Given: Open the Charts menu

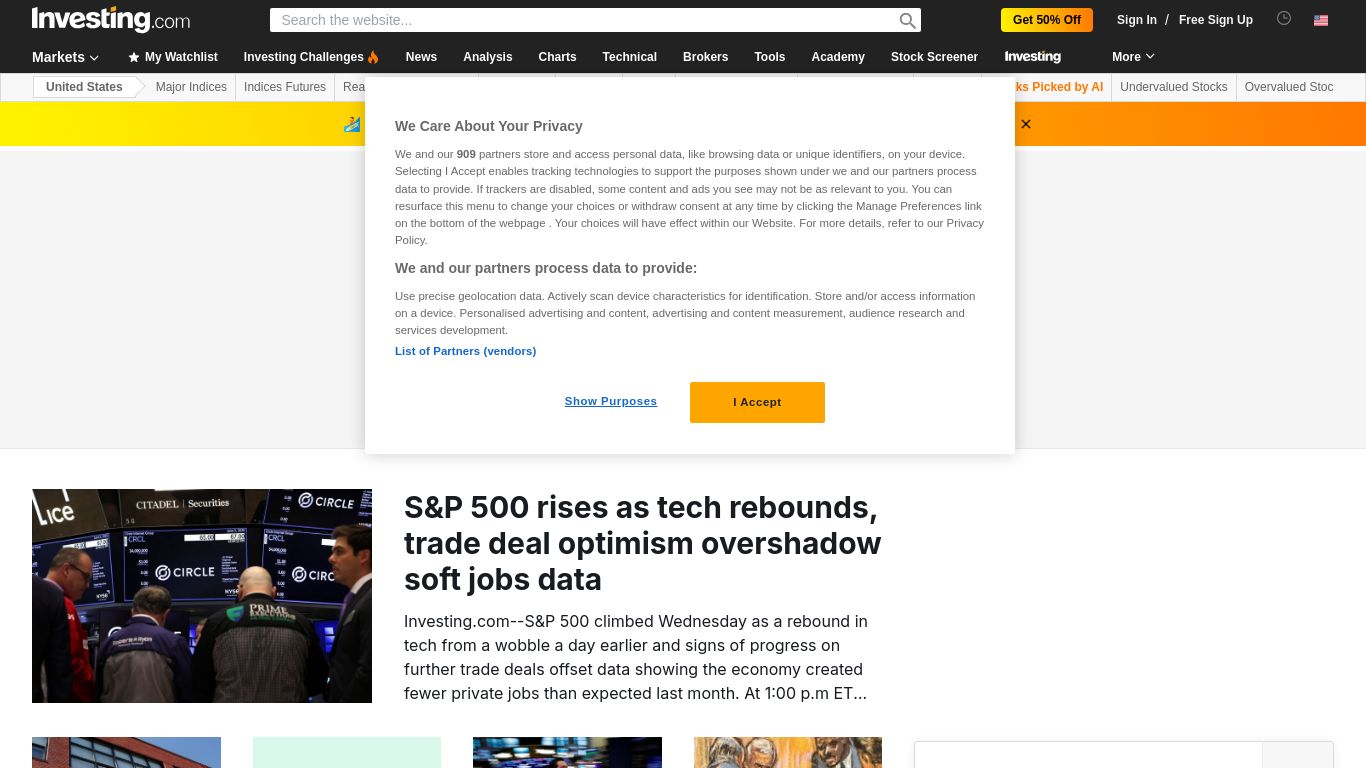Looking at the screenshot, I should [557, 57].
